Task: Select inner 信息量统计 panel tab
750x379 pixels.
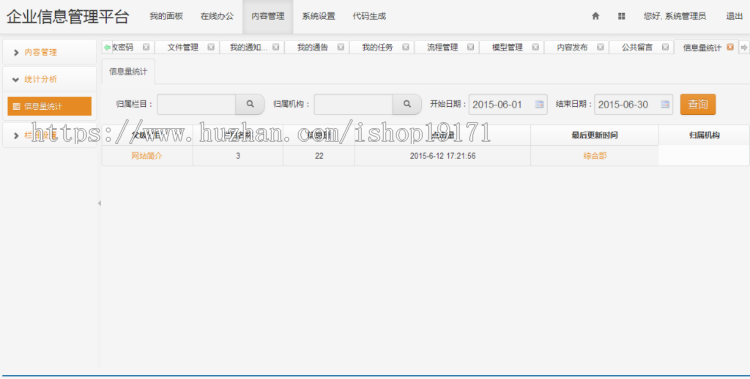Action: click(128, 71)
